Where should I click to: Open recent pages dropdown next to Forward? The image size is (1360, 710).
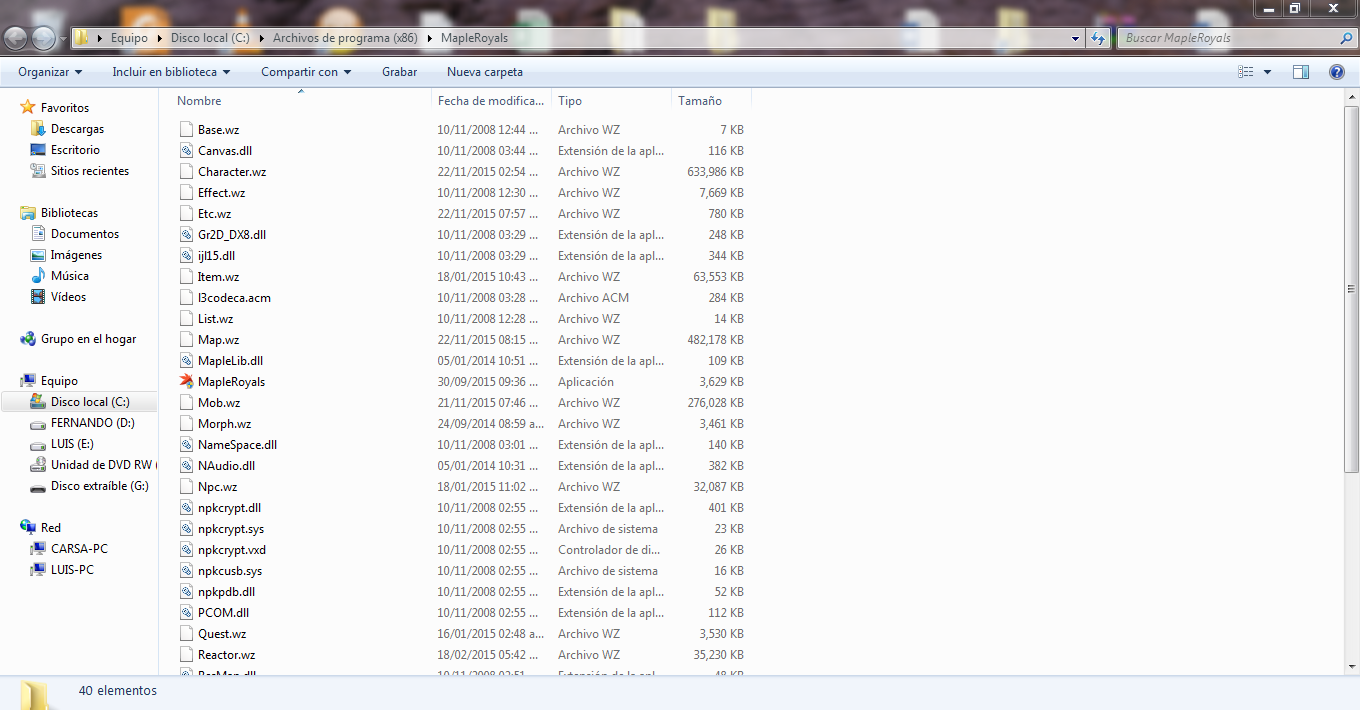point(63,38)
